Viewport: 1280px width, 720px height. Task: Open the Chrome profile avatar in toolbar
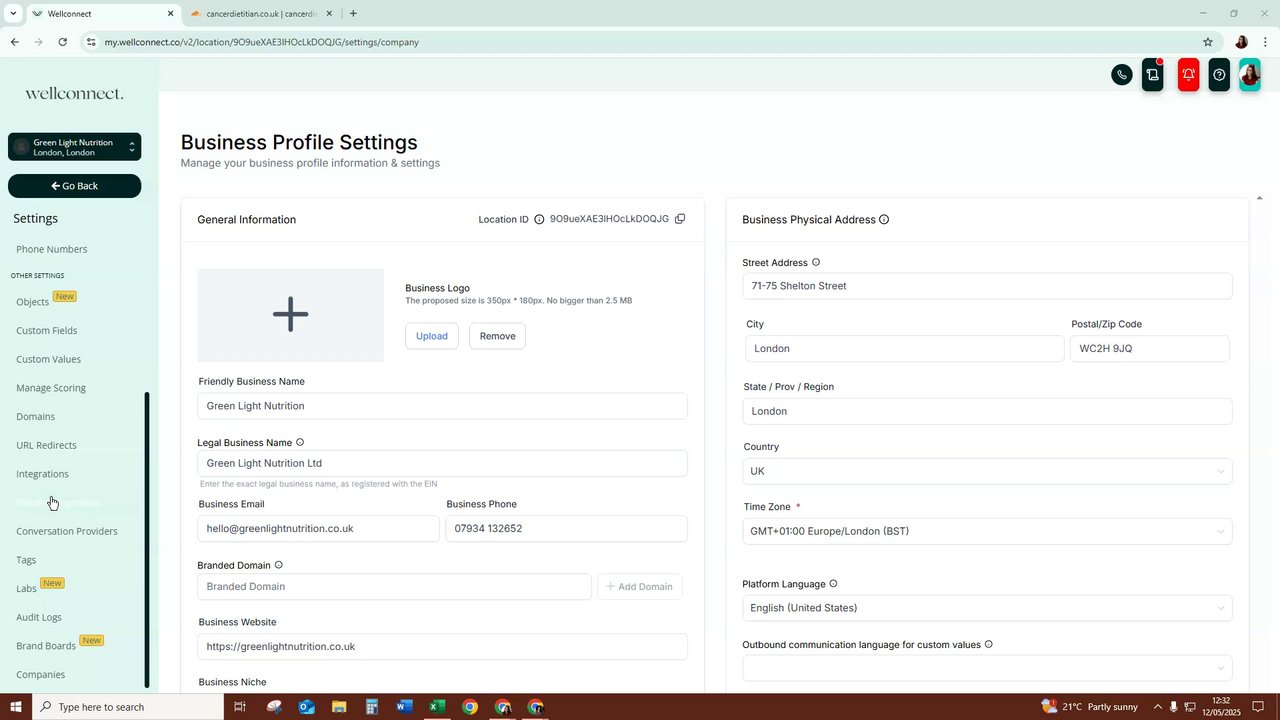pos(1241,42)
